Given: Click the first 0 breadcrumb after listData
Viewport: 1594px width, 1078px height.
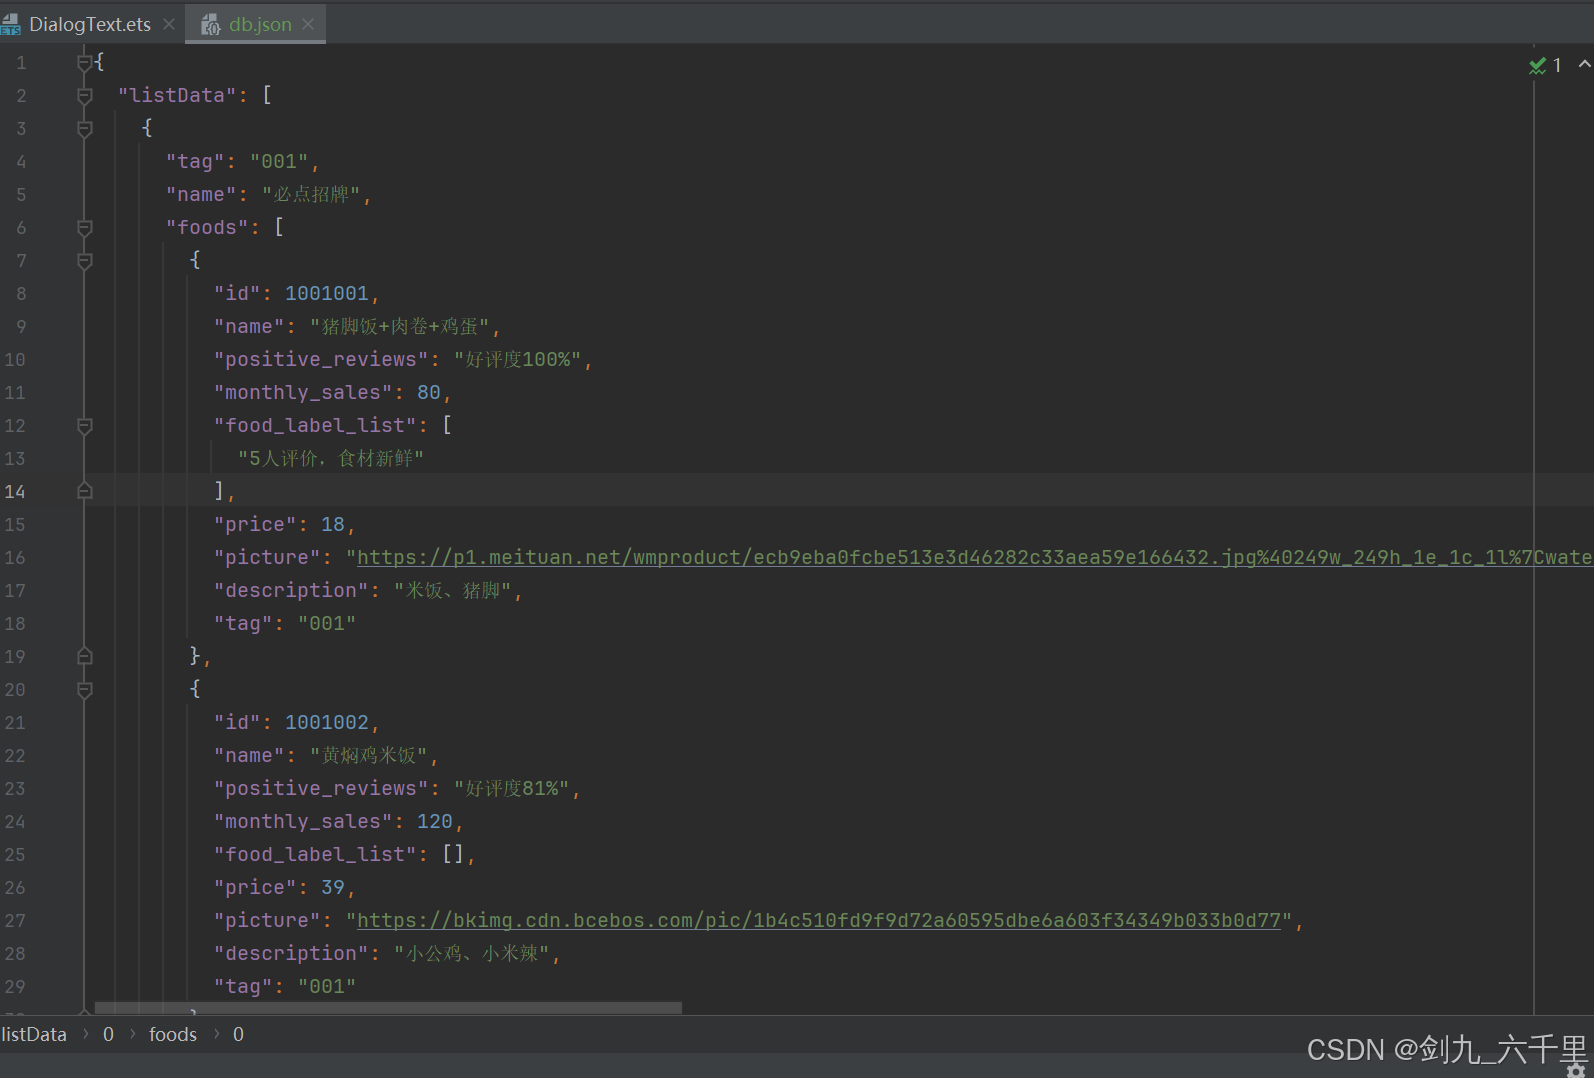Looking at the screenshot, I should click(x=108, y=1034).
